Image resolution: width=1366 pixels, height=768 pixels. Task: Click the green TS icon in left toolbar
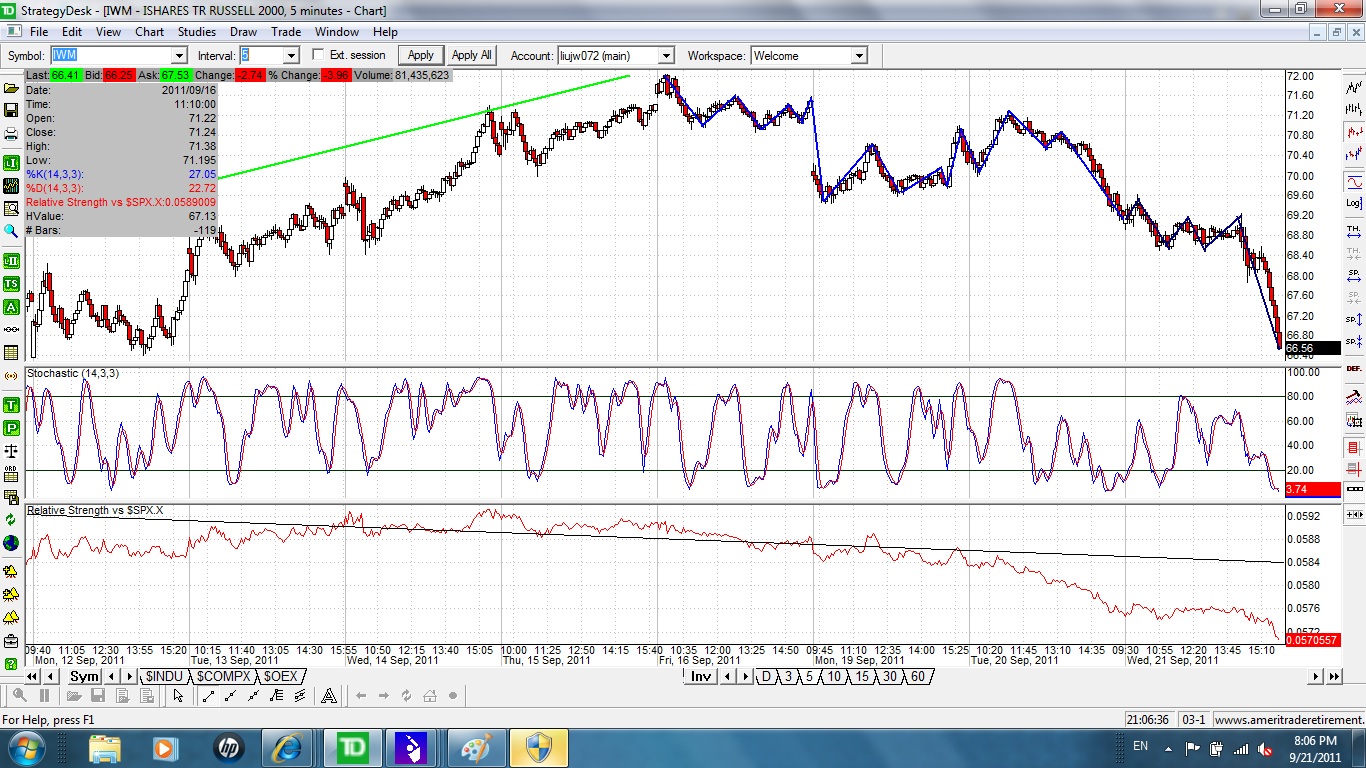pyautogui.click(x=11, y=283)
